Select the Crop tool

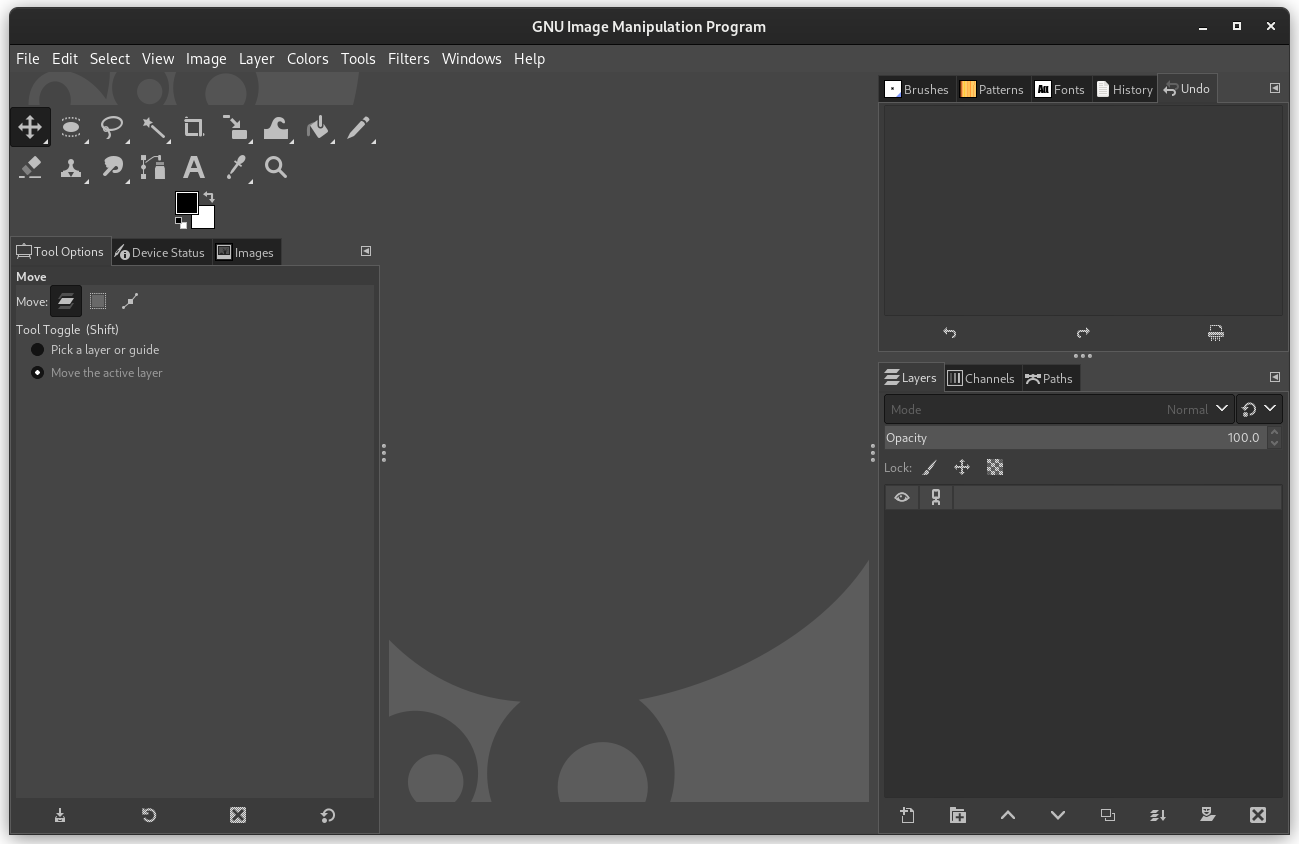point(194,127)
